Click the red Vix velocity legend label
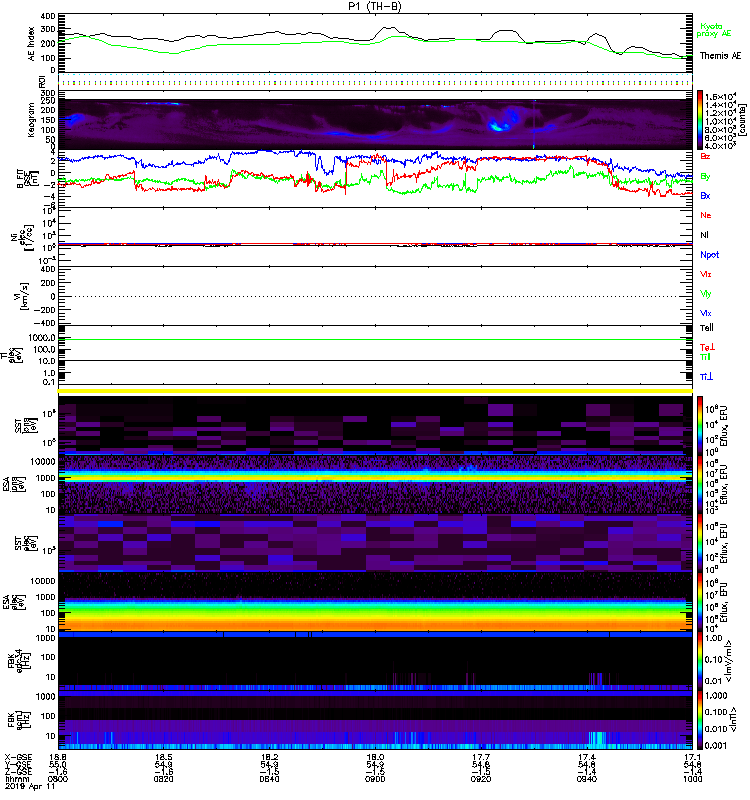Viewport: 750px width, 800px height. [x=706, y=274]
